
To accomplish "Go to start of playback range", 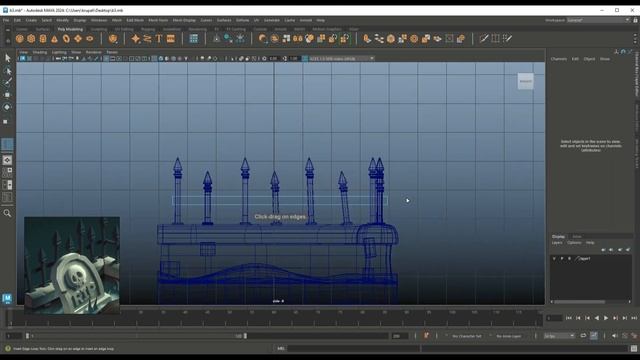I will [x=569, y=318].
